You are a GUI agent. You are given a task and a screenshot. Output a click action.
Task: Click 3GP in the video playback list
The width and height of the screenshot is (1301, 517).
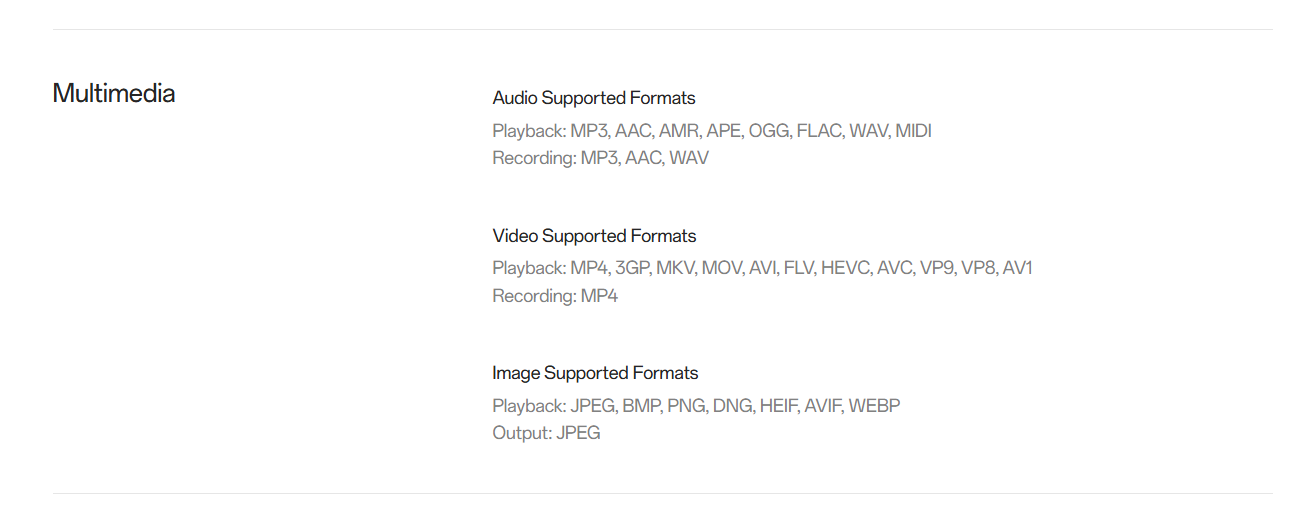click(x=630, y=268)
